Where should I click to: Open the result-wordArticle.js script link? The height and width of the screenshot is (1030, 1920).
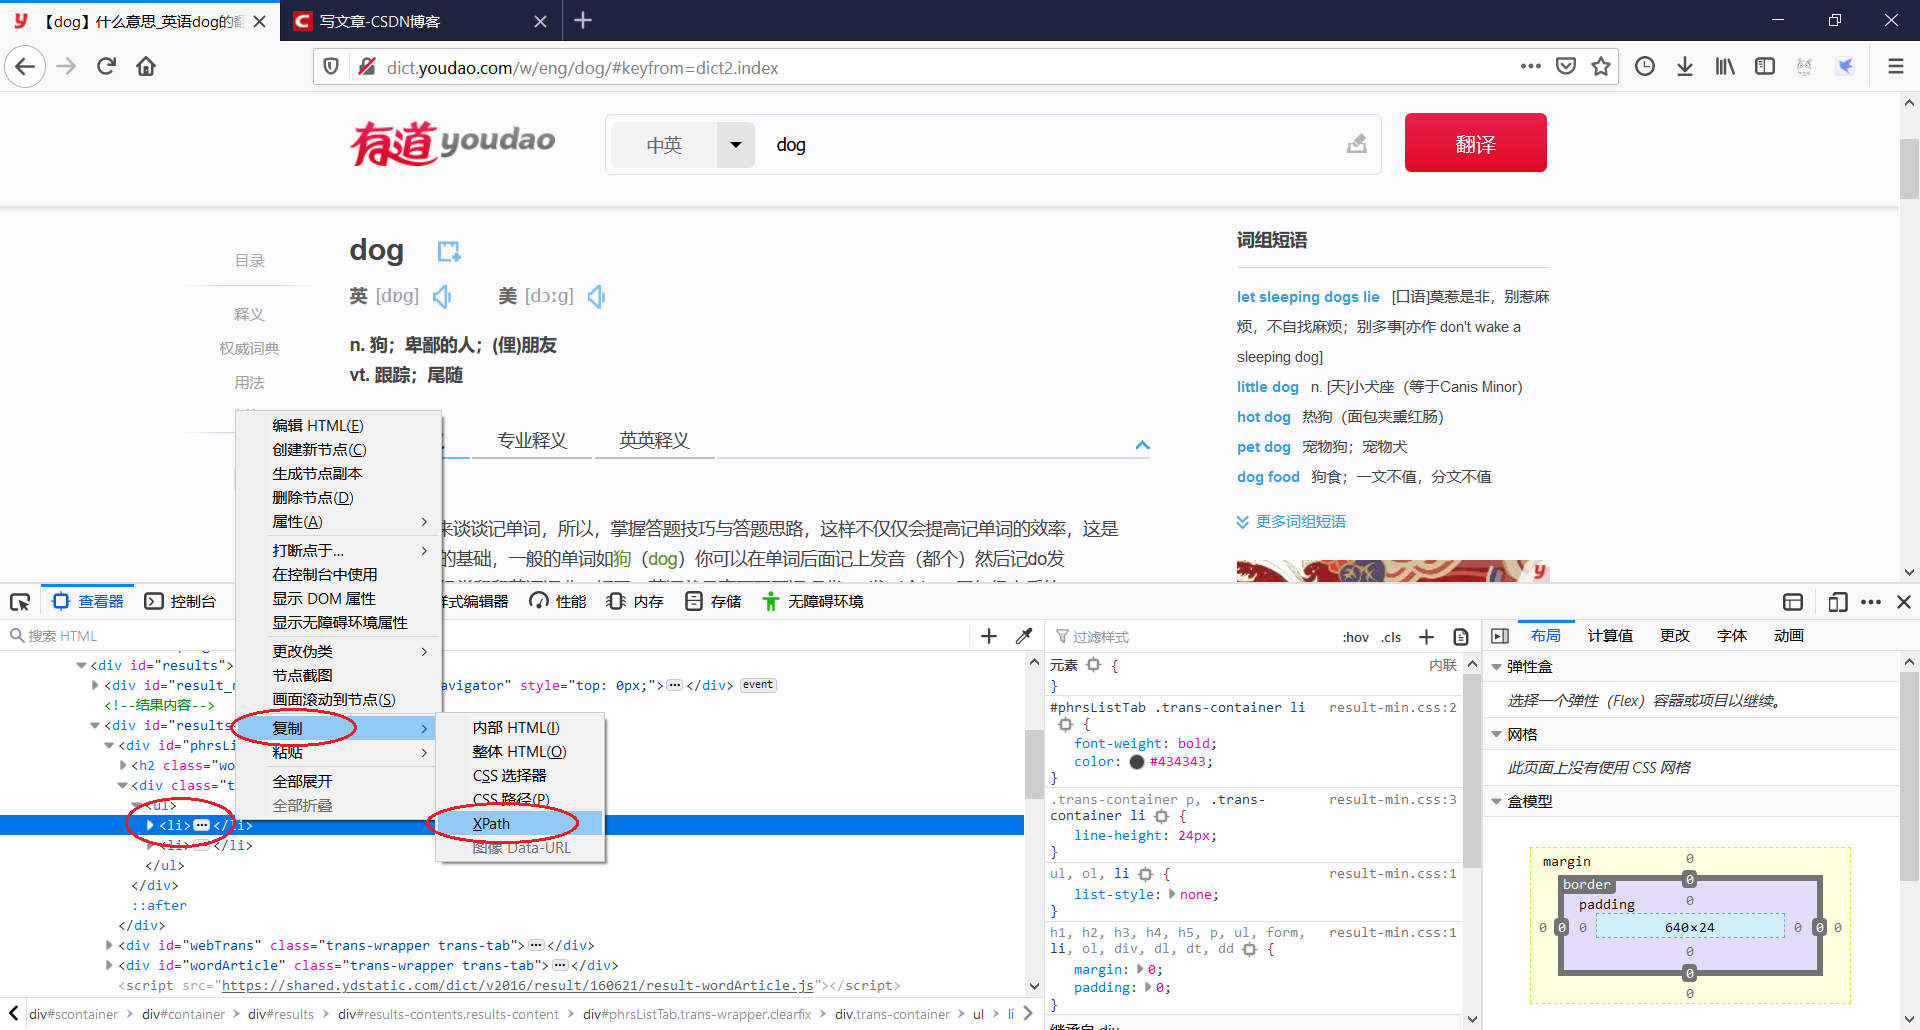pyautogui.click(x=518, y=985)
